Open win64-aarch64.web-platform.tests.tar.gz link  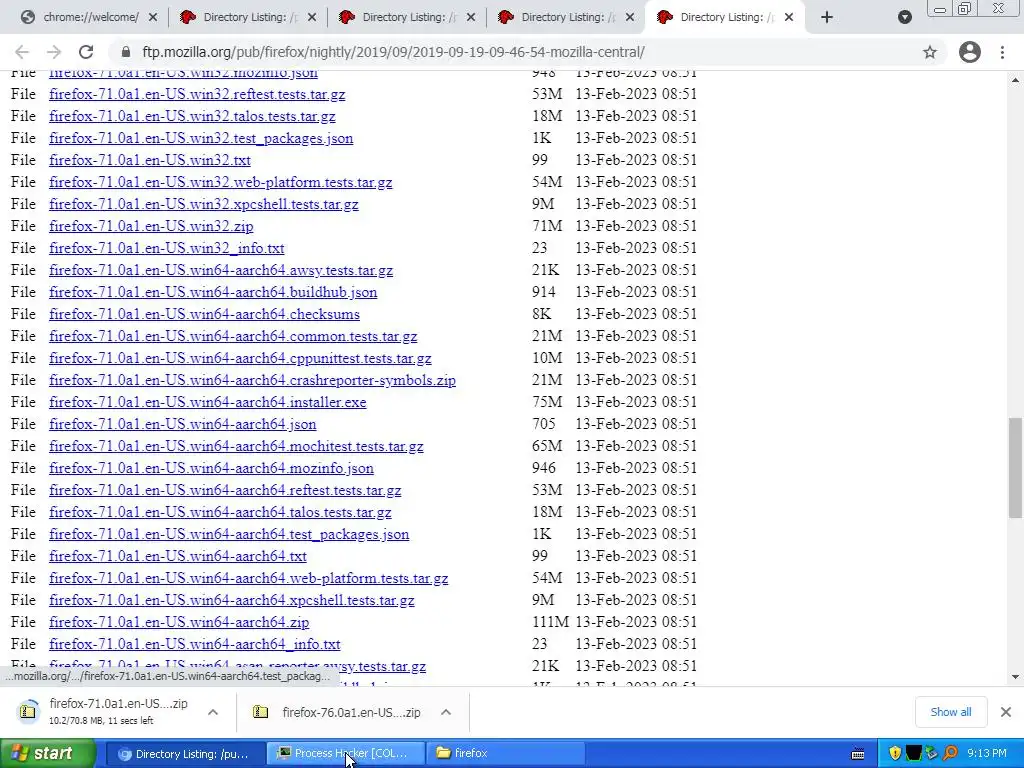coord(249,579)
